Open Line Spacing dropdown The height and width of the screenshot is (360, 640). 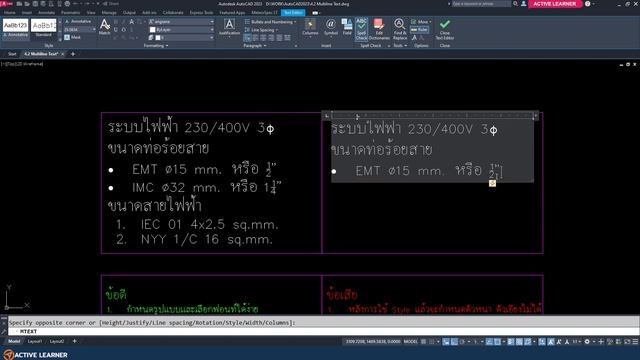tap(261, 30)
